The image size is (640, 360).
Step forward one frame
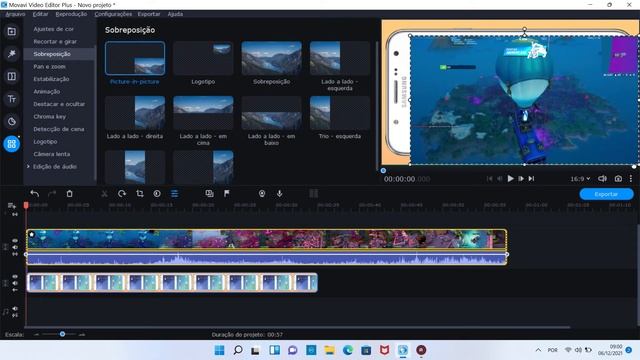pos(521,178)
